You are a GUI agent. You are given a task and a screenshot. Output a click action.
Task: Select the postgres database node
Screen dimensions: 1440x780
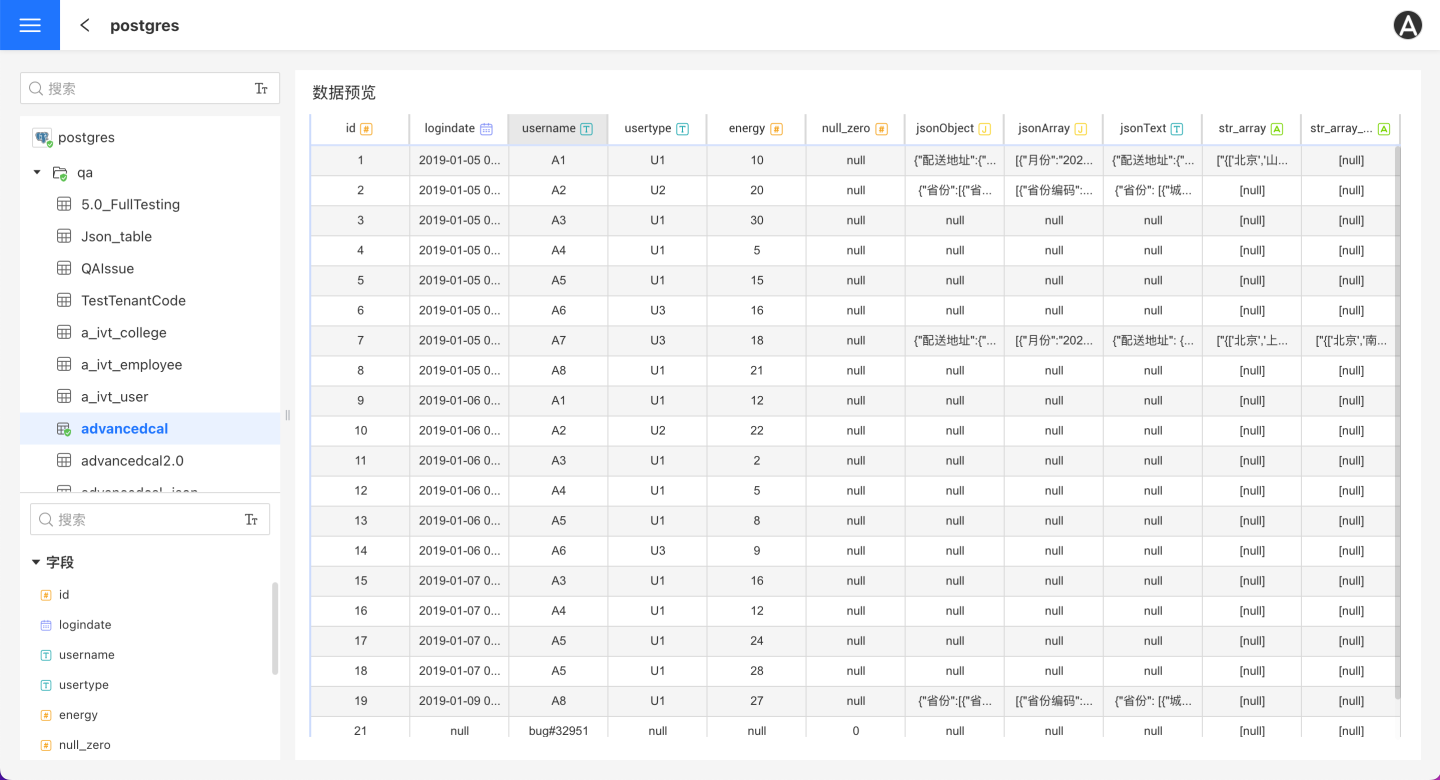click(86, 137)
